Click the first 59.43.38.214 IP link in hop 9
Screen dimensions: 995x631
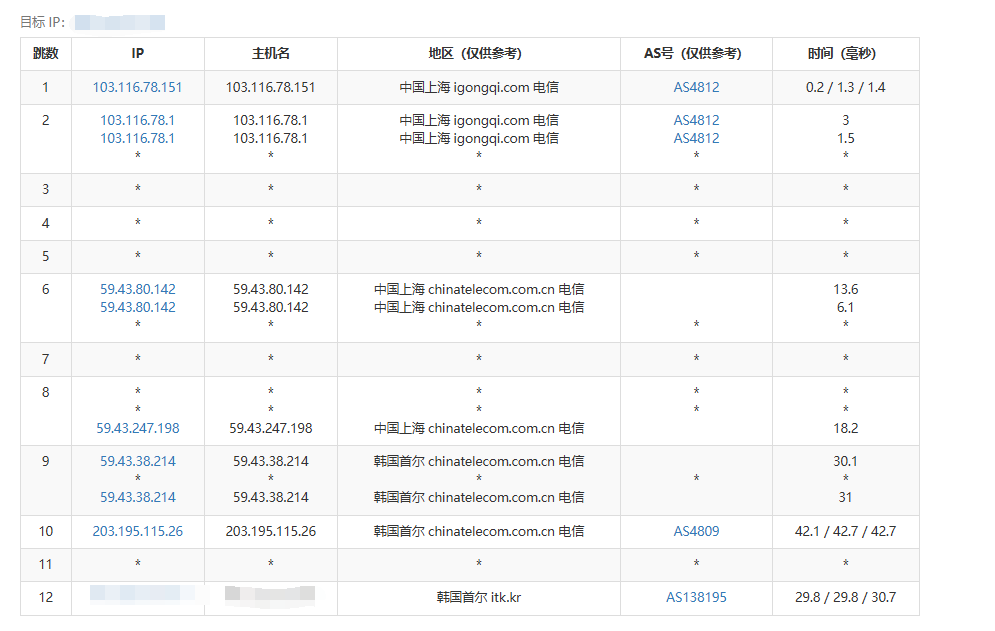138,461
